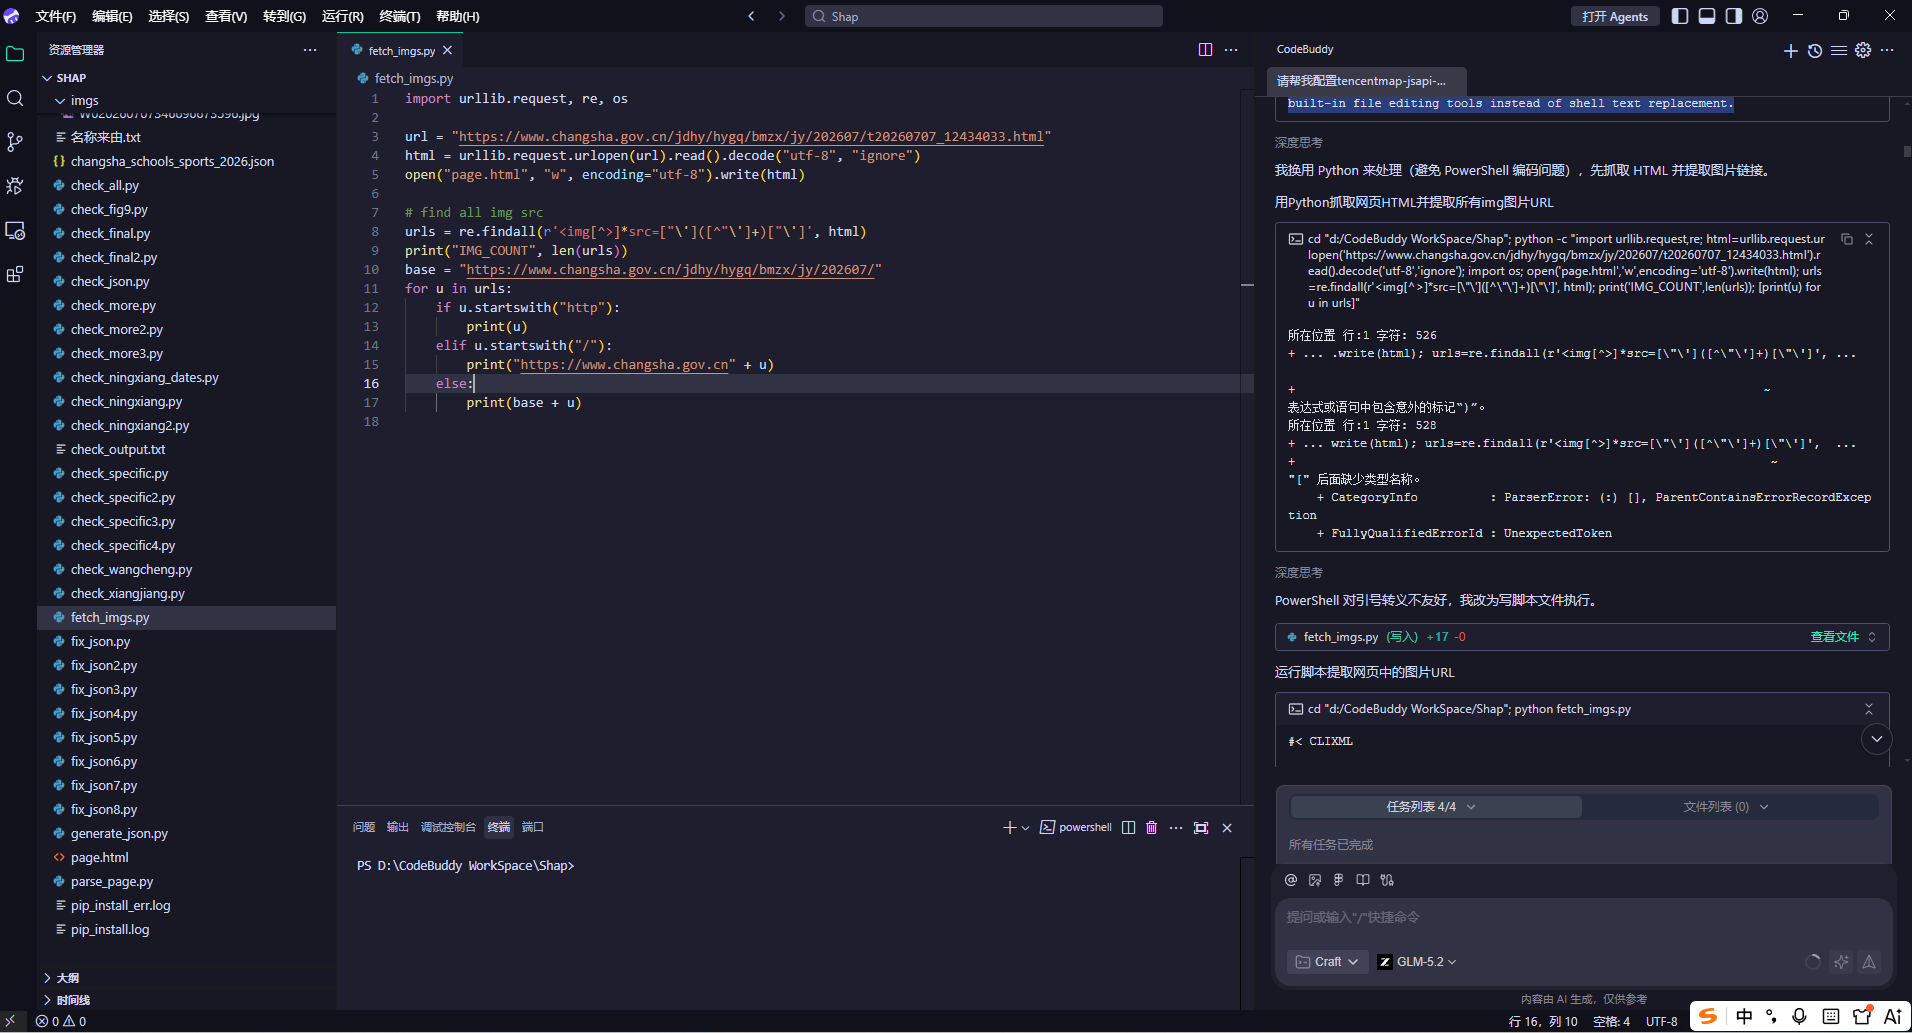
Task: Toggle primary side bar visibility
Action: 1680,16
